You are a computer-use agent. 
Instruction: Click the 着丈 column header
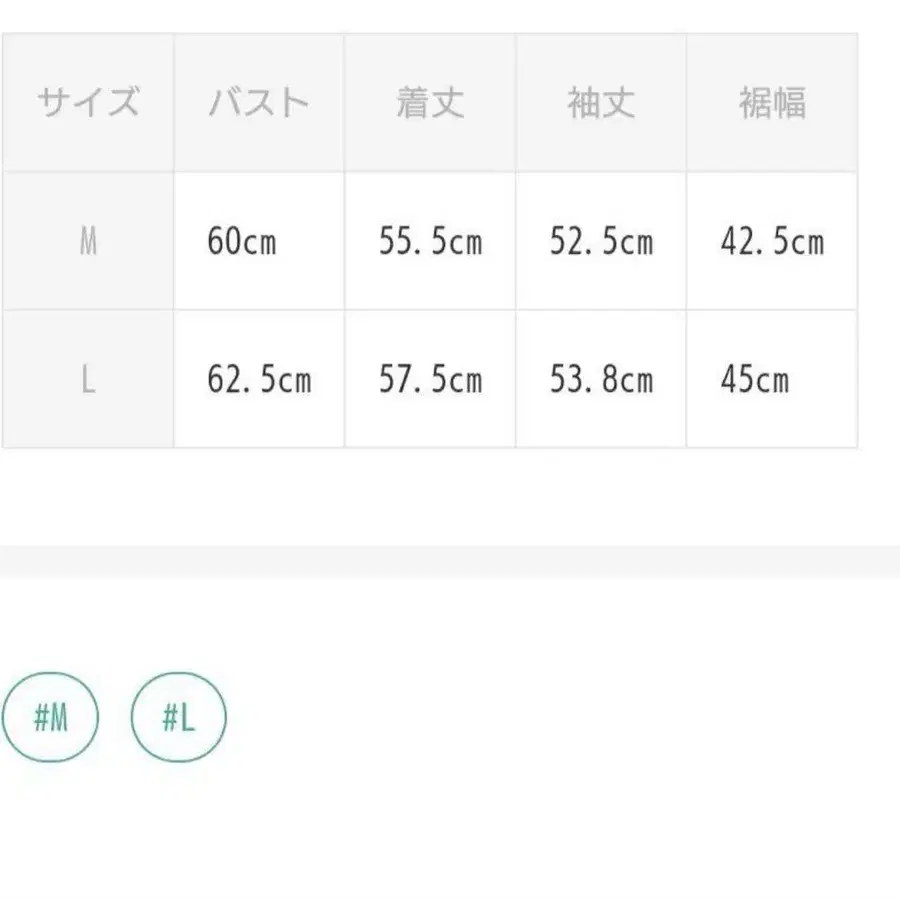pyautogui.click(x=430, y=103)
